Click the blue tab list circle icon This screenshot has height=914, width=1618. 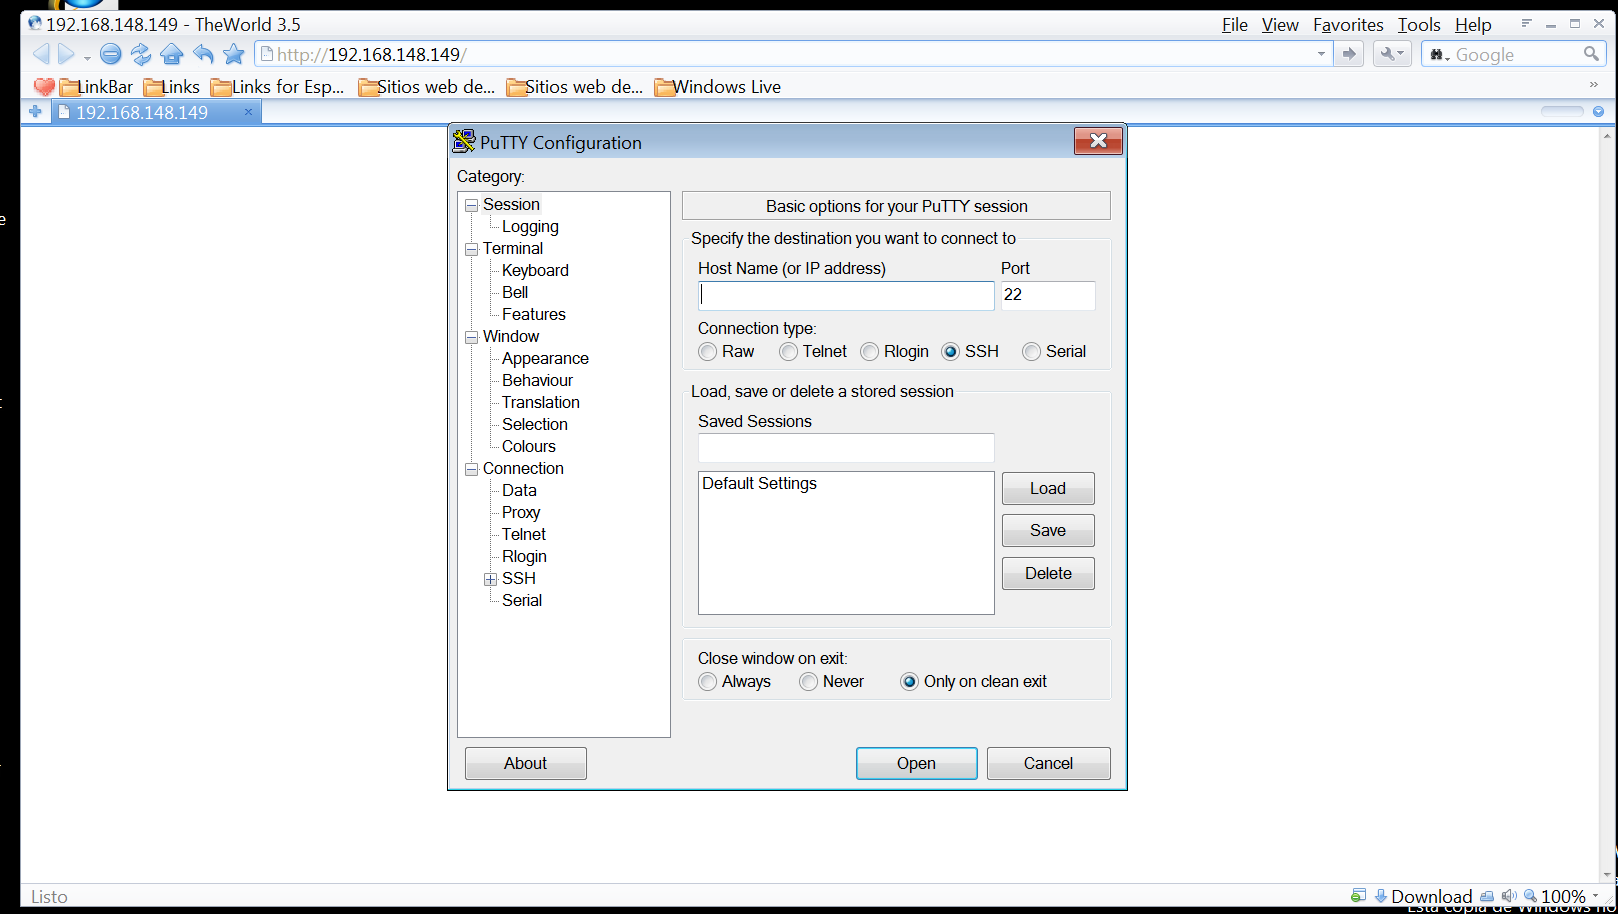click(x=1598, y=111)
